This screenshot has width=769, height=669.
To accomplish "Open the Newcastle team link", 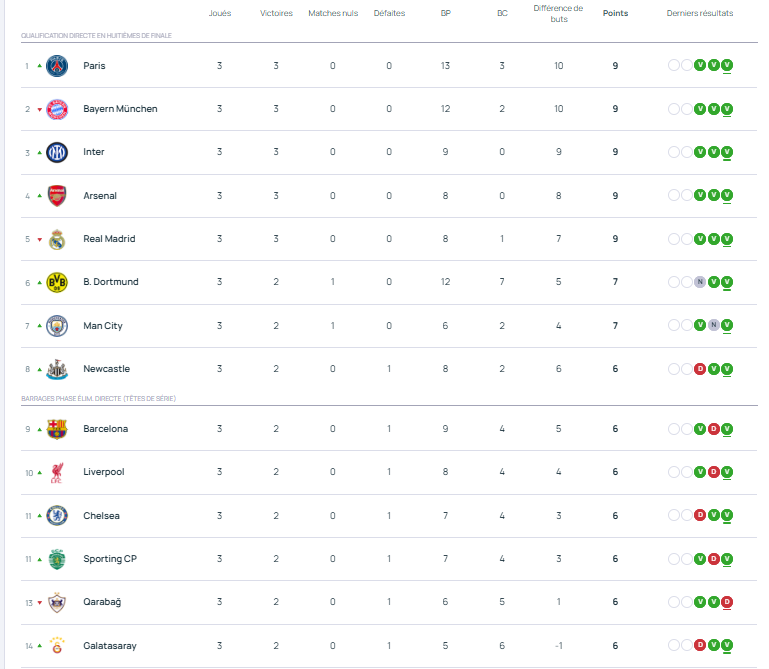I will [x=106, y=369].
